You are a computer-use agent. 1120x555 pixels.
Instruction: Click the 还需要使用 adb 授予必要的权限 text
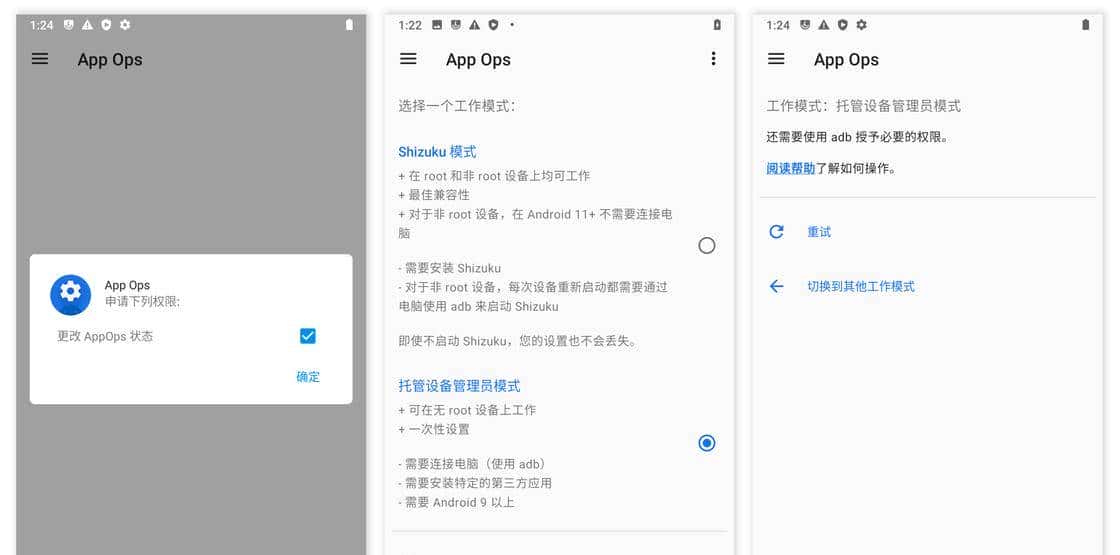coord(857,137)
